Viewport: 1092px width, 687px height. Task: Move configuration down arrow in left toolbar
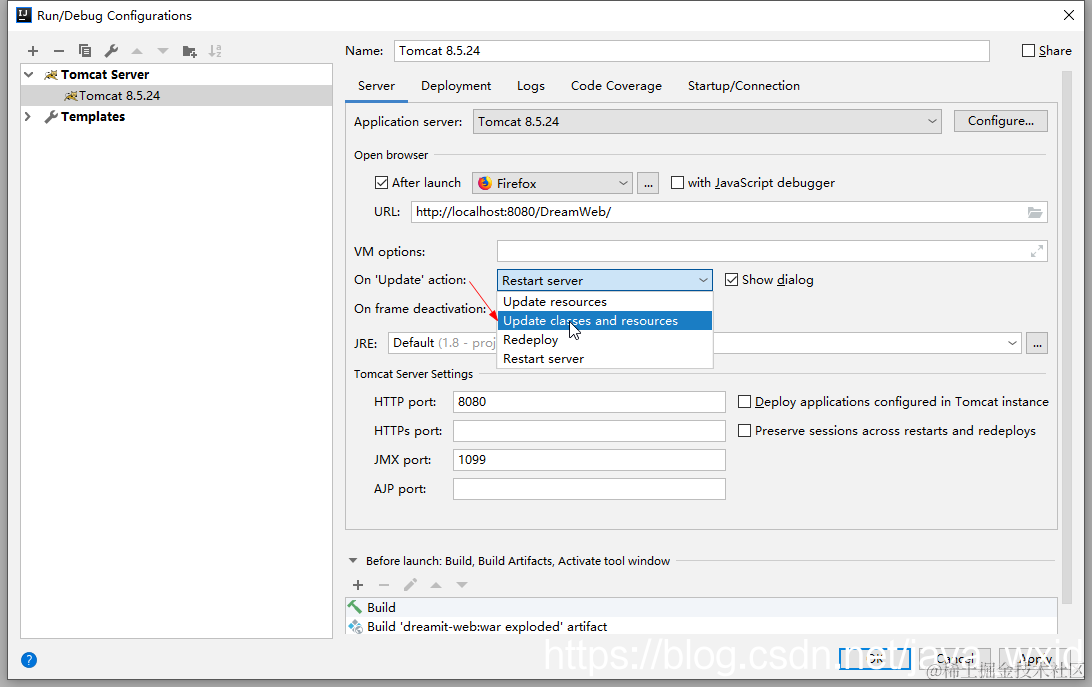(x=163, y=51)
